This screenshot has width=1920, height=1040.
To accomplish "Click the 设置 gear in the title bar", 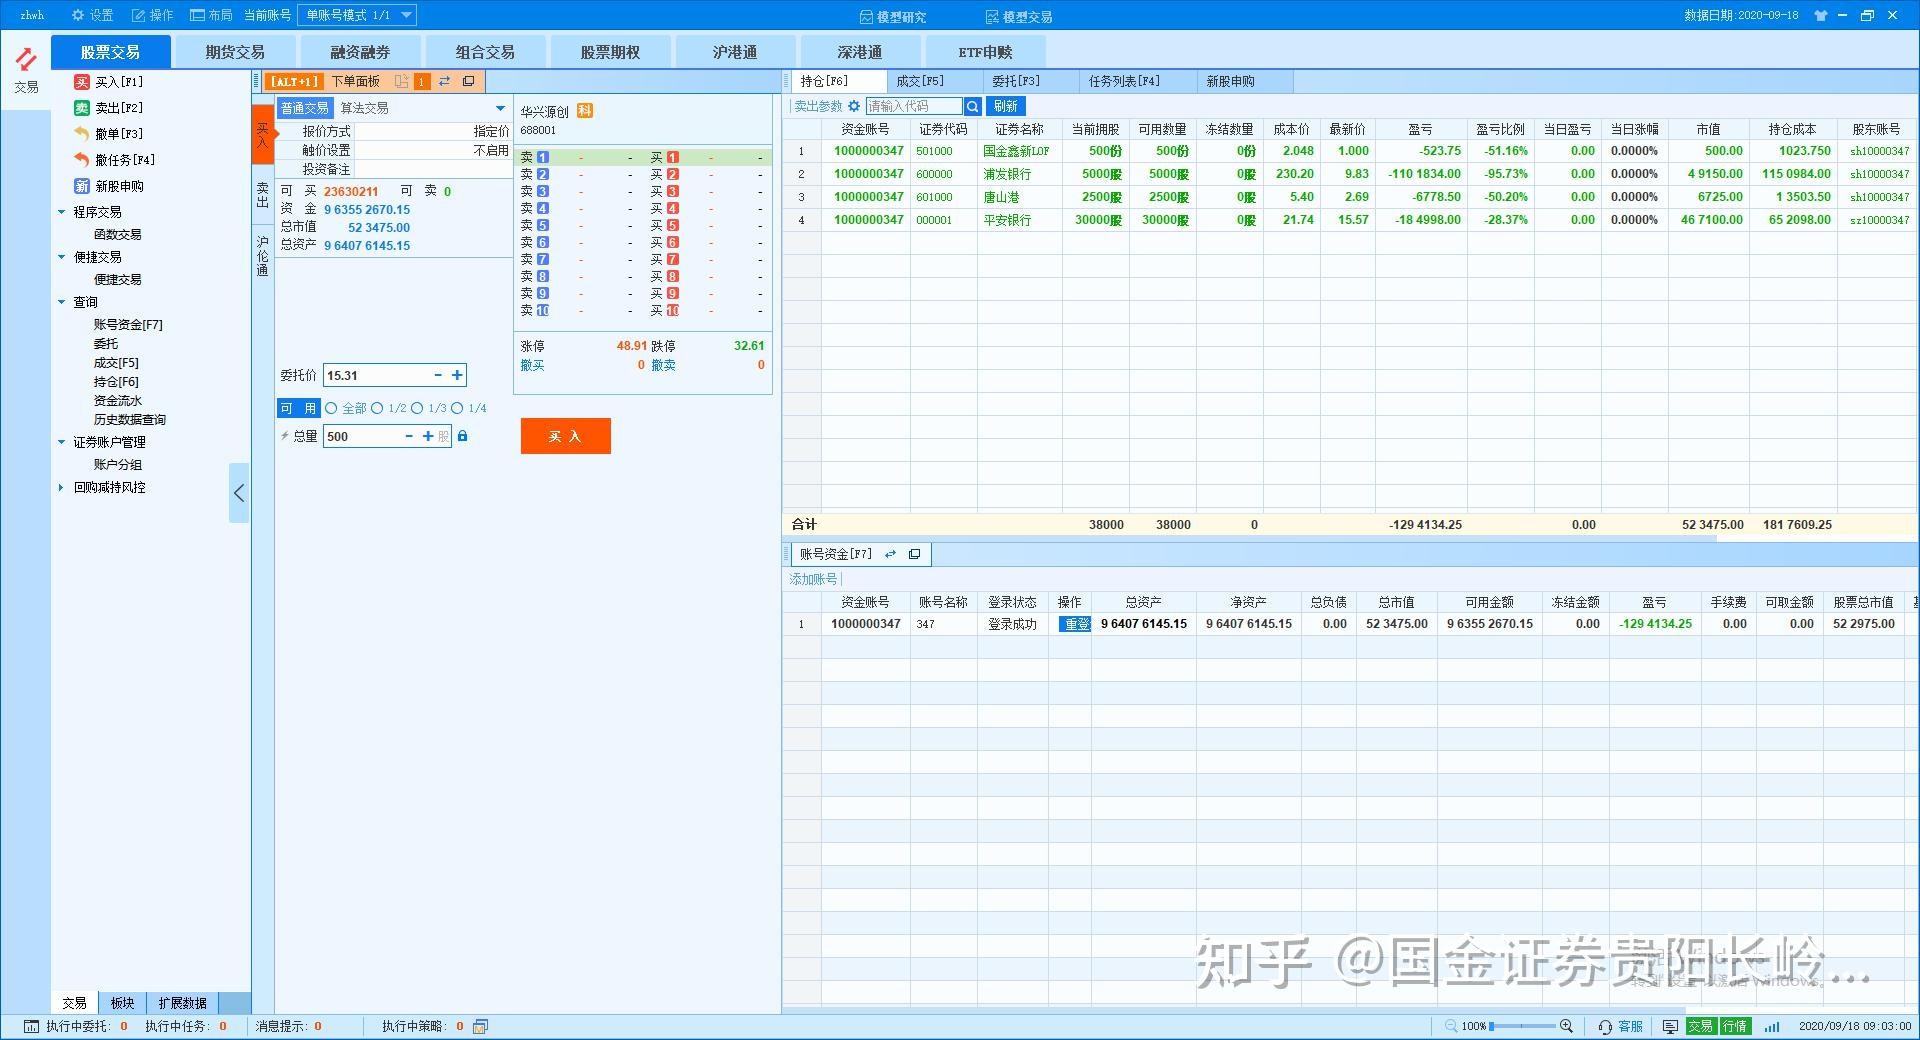I will click(77, 14).
